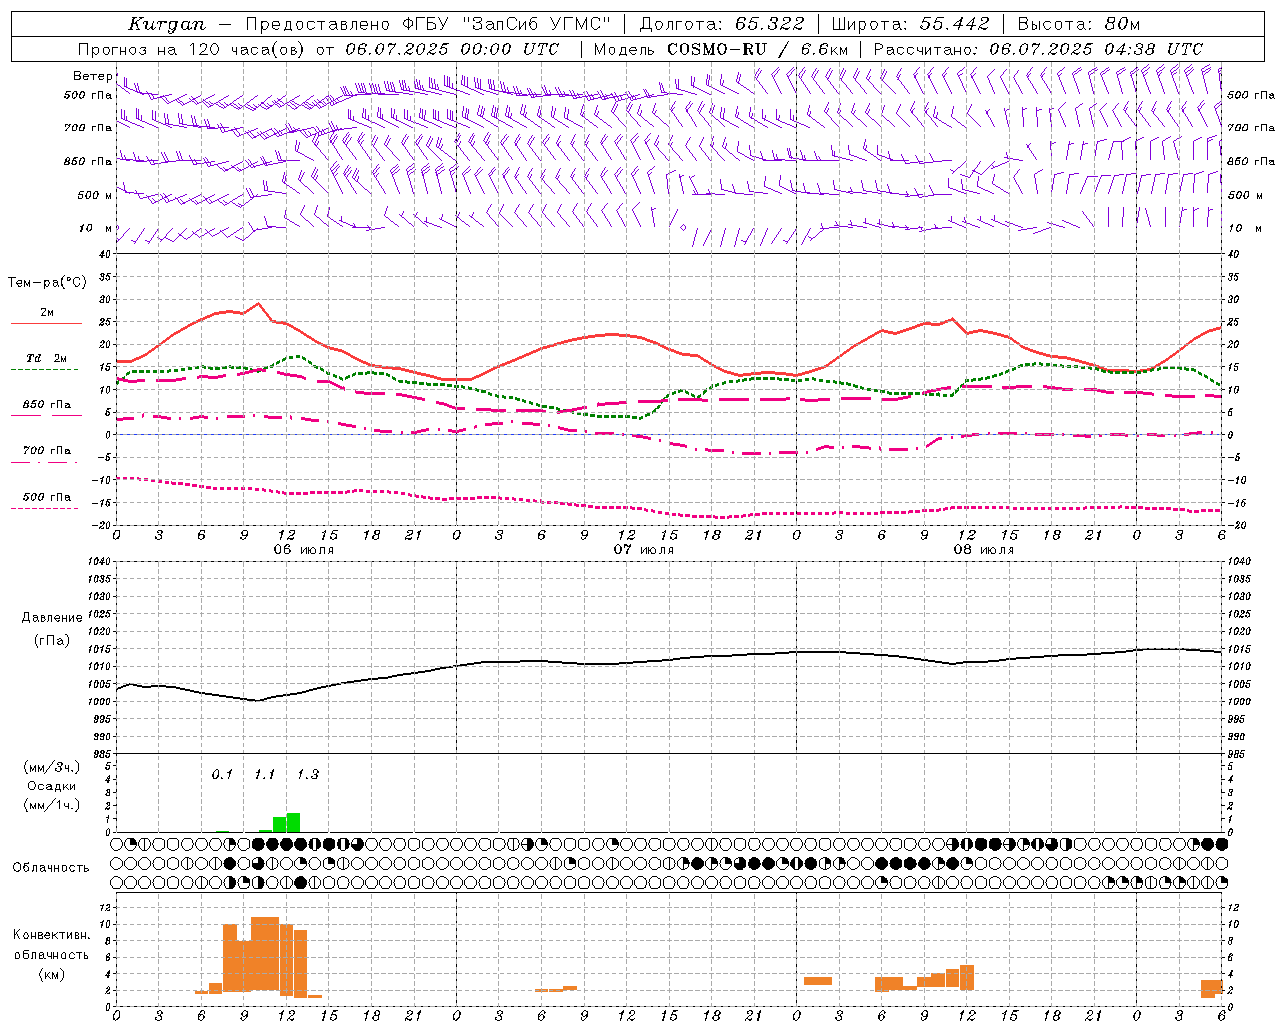The height and width of the screenshot is (1024, 1280).
Task: Click the tallest green precipitation bar
Action: tap(293, 822)
